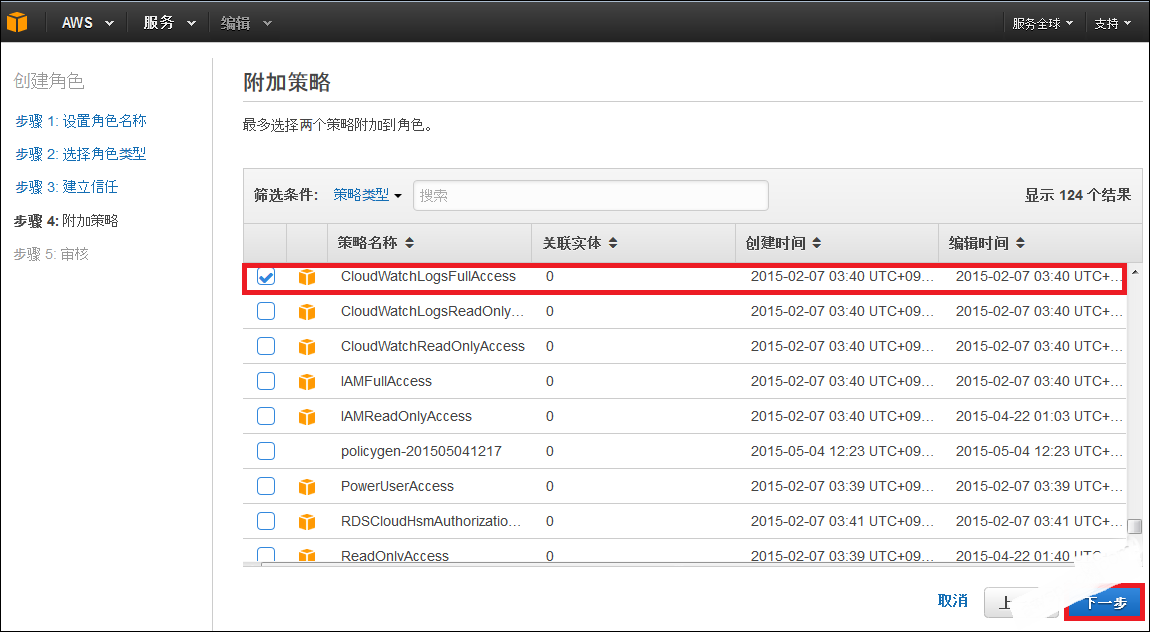Select the CloudWatchReadOnlyAccess checkbox
Viewport: 1150px width, 632px height.
pyautogui.click(x=265, y=346)
